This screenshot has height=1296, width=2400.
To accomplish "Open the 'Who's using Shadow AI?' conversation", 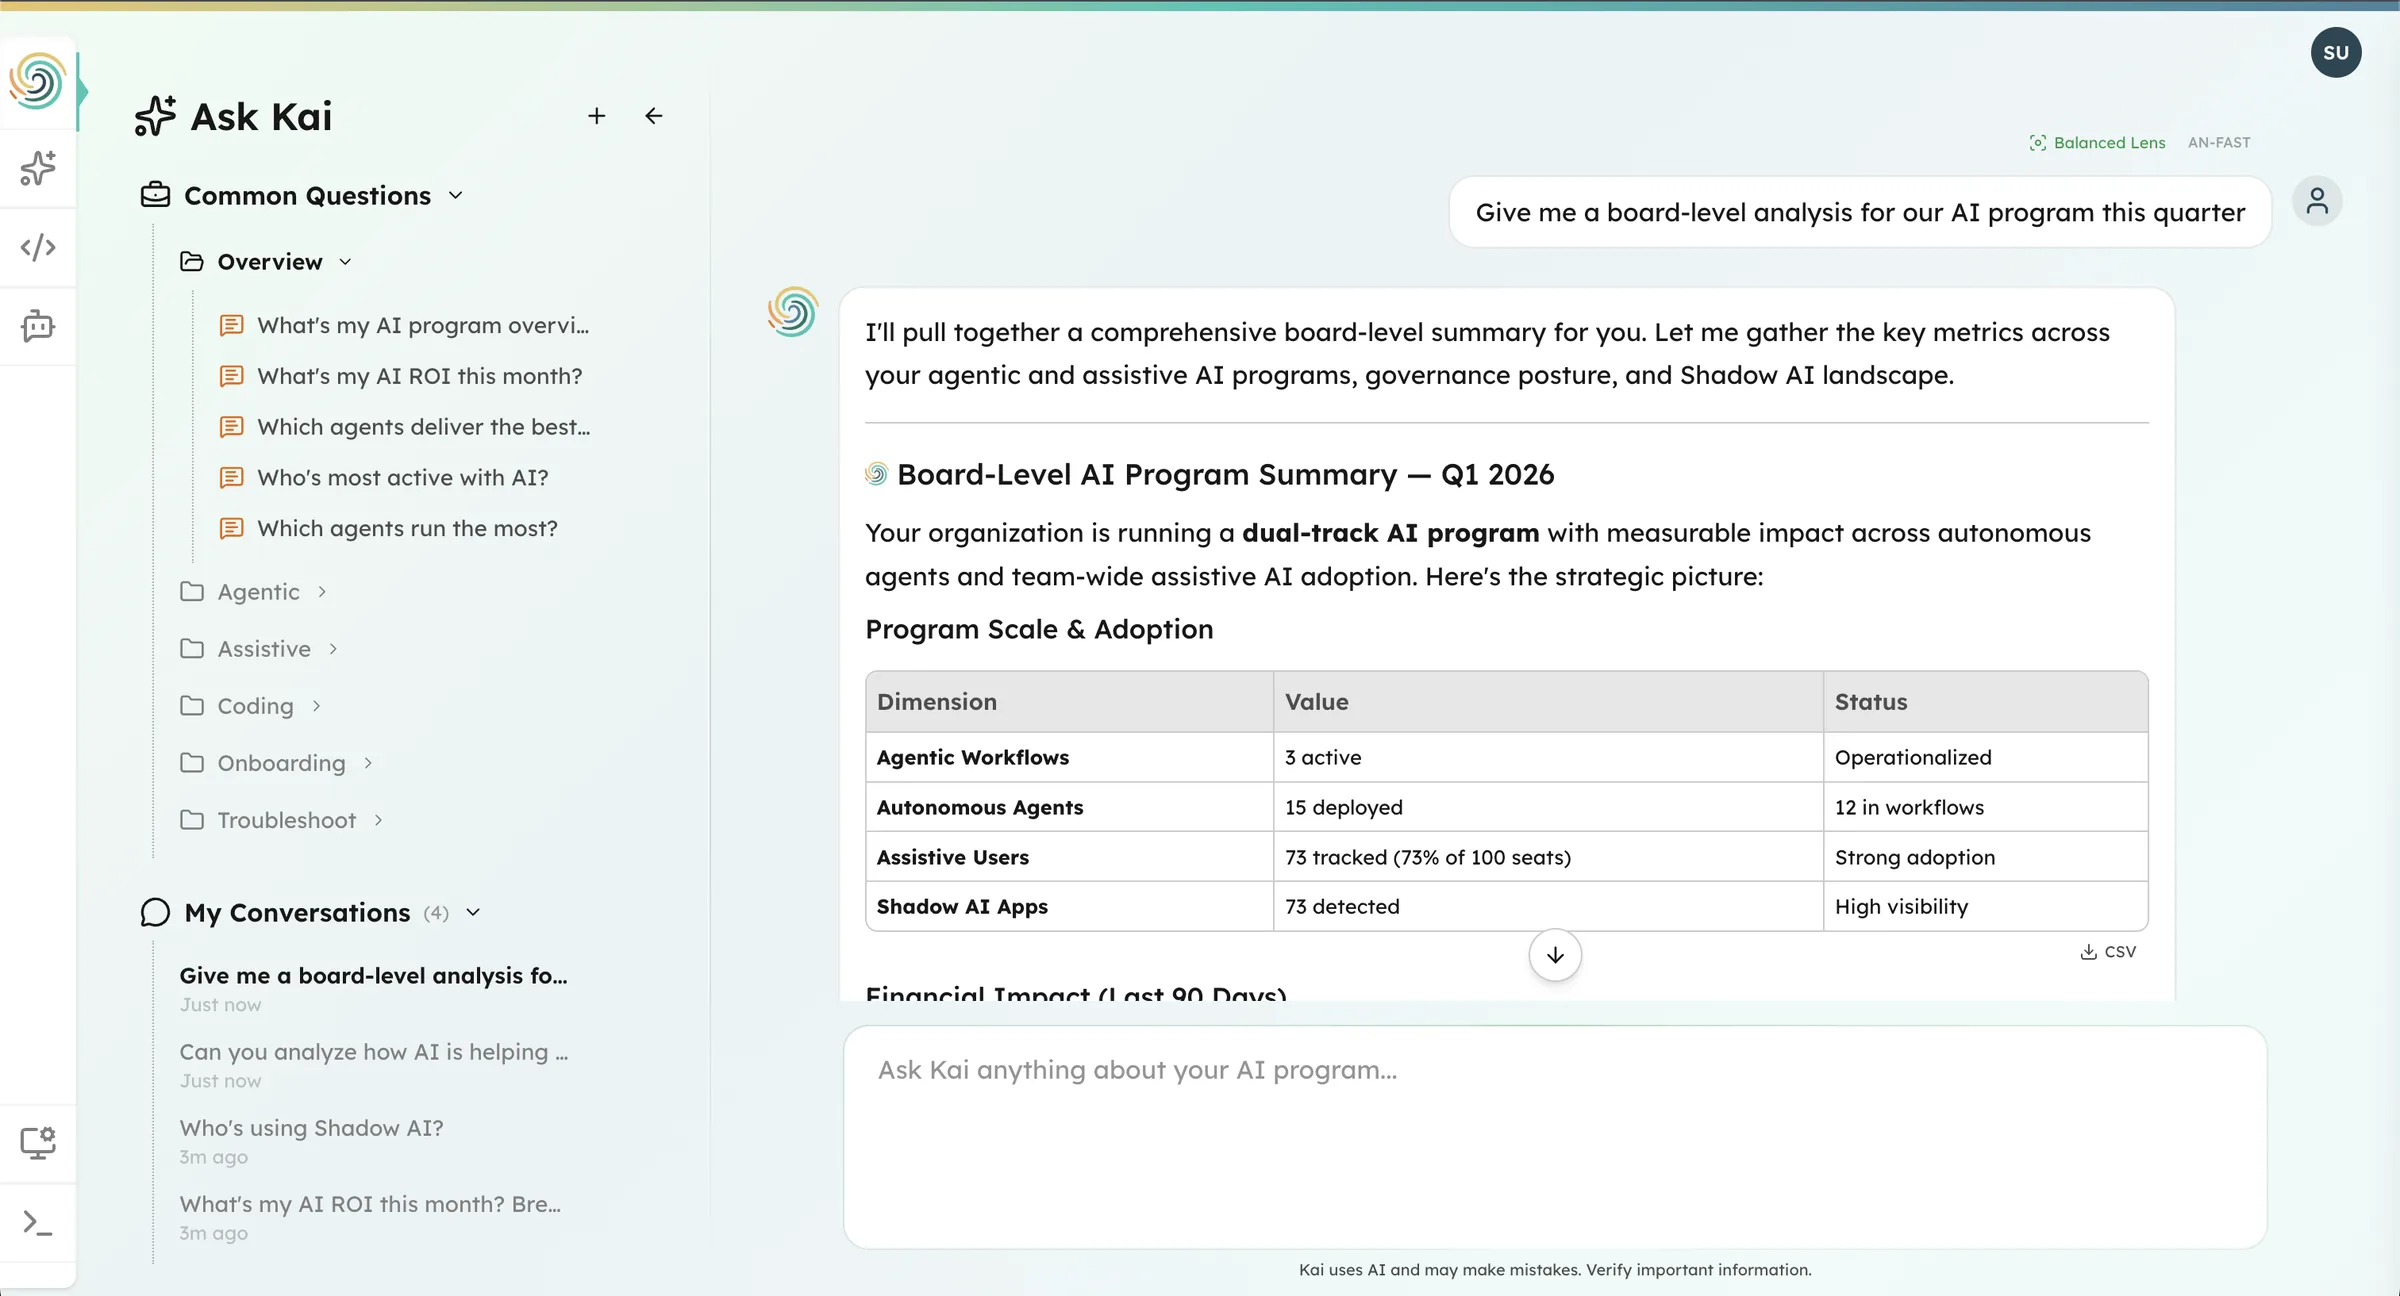I will click(x=311, y=1128).
